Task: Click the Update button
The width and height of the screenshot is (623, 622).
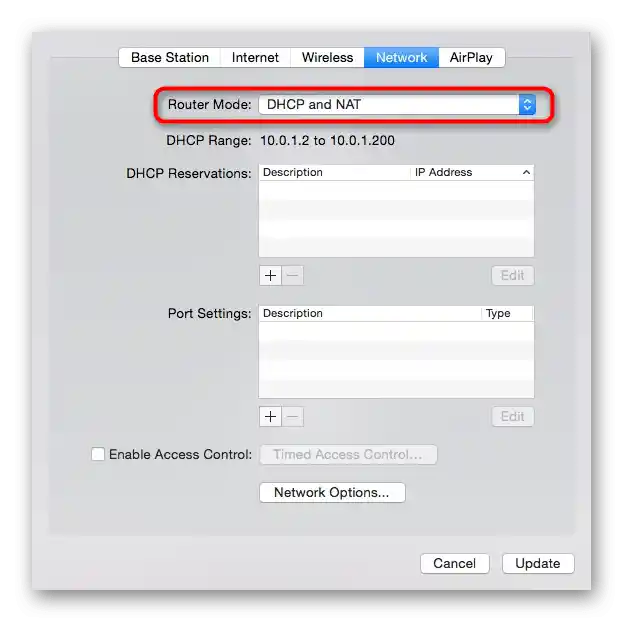Action: click(x=538, y=563)
